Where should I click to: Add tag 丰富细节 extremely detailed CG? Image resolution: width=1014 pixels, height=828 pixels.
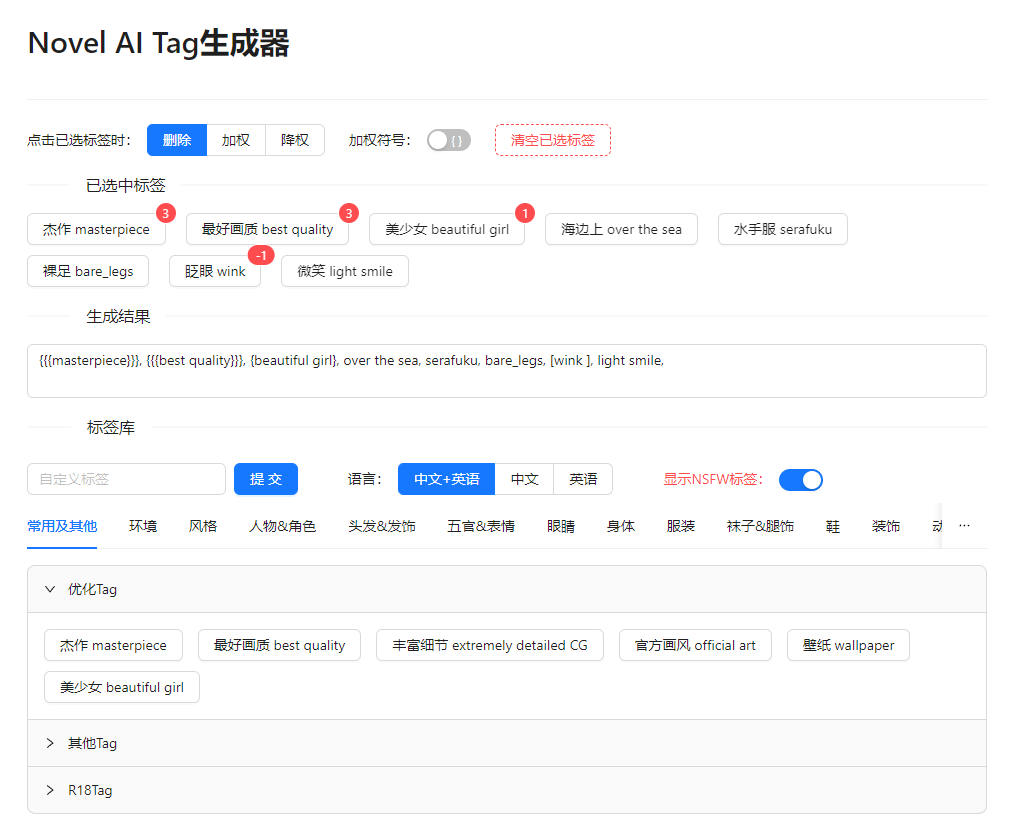click(490, 645)
